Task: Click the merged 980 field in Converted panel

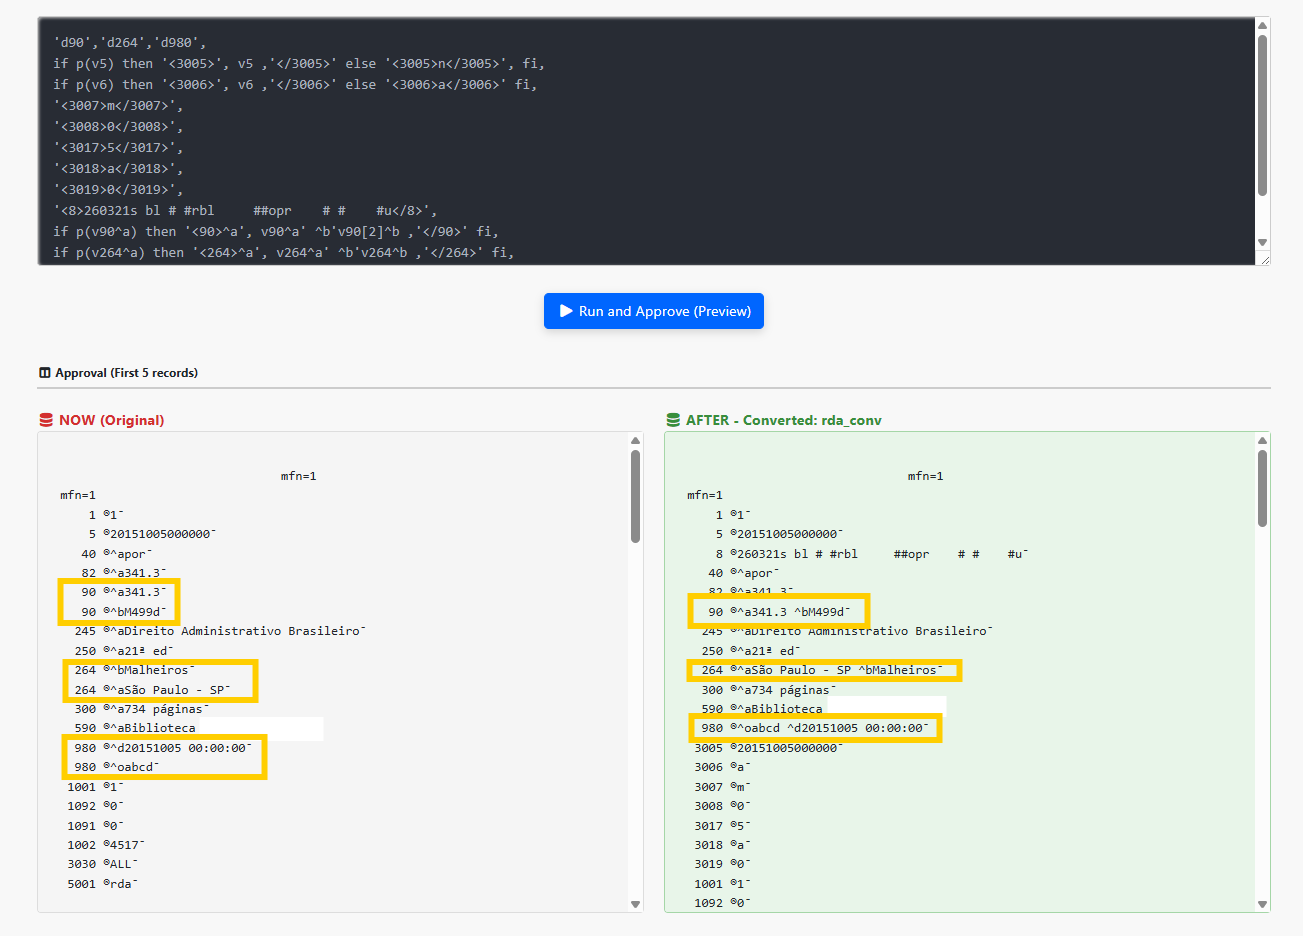Action: 815,728
